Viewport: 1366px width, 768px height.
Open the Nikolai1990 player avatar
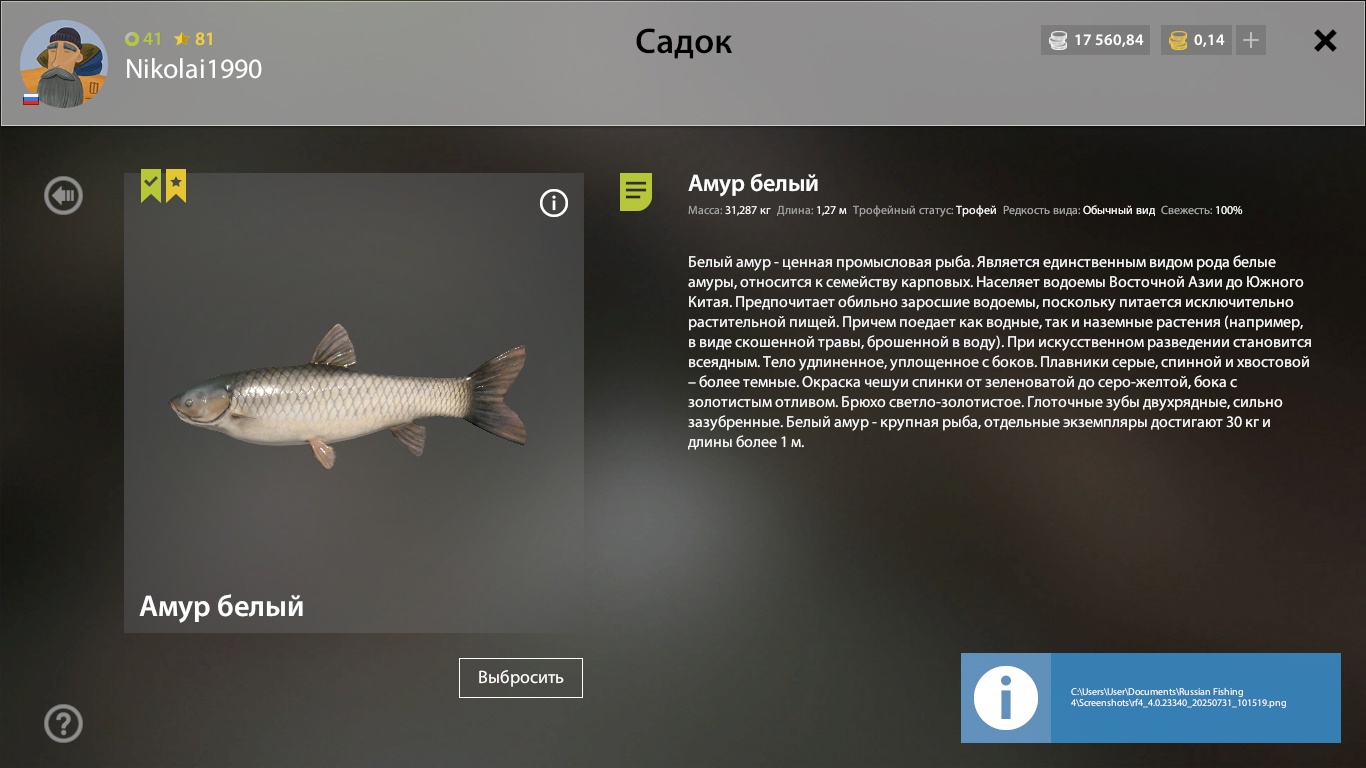pos(64,64)
